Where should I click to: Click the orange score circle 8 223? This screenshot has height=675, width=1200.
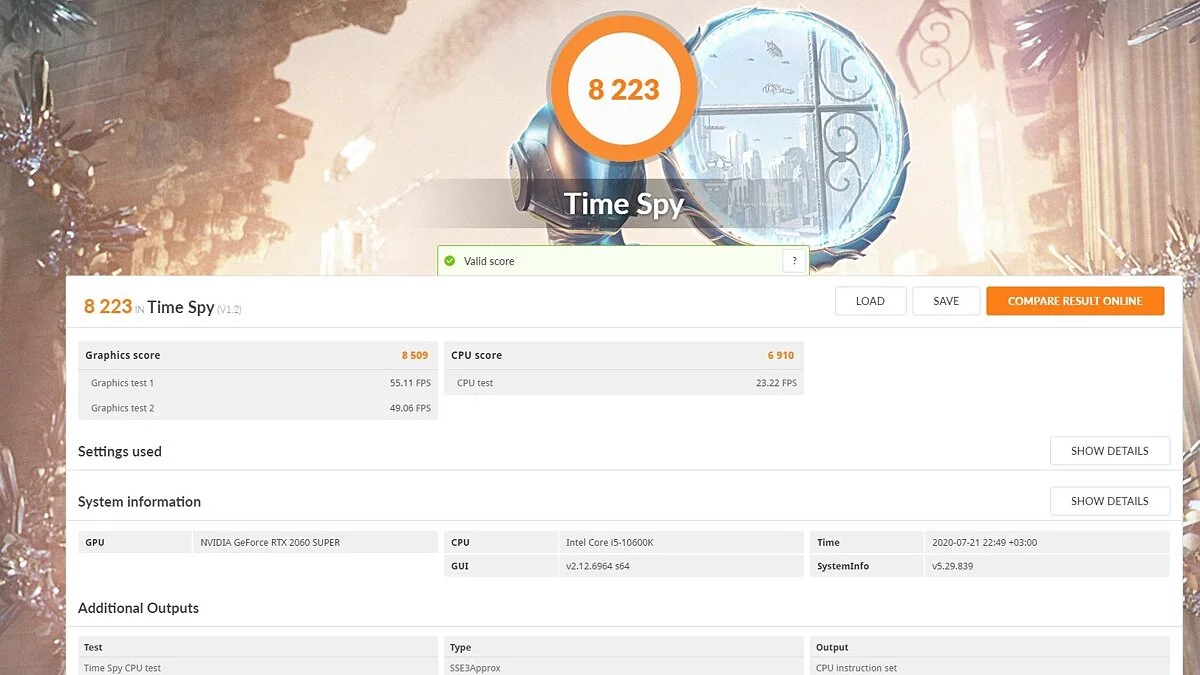(x=624, y=90)
